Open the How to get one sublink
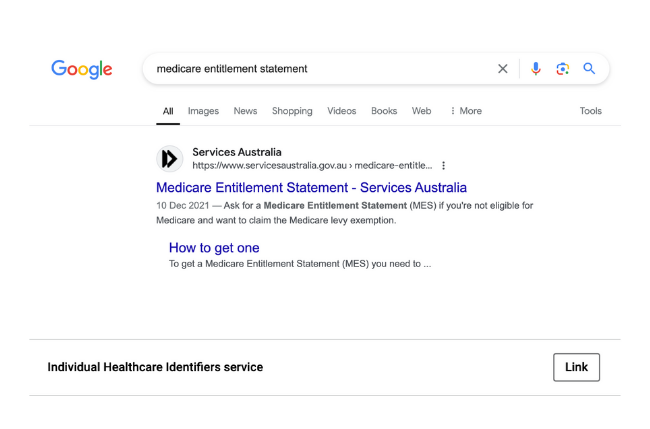The image size is (650, 429). click(x=214, y=248)
